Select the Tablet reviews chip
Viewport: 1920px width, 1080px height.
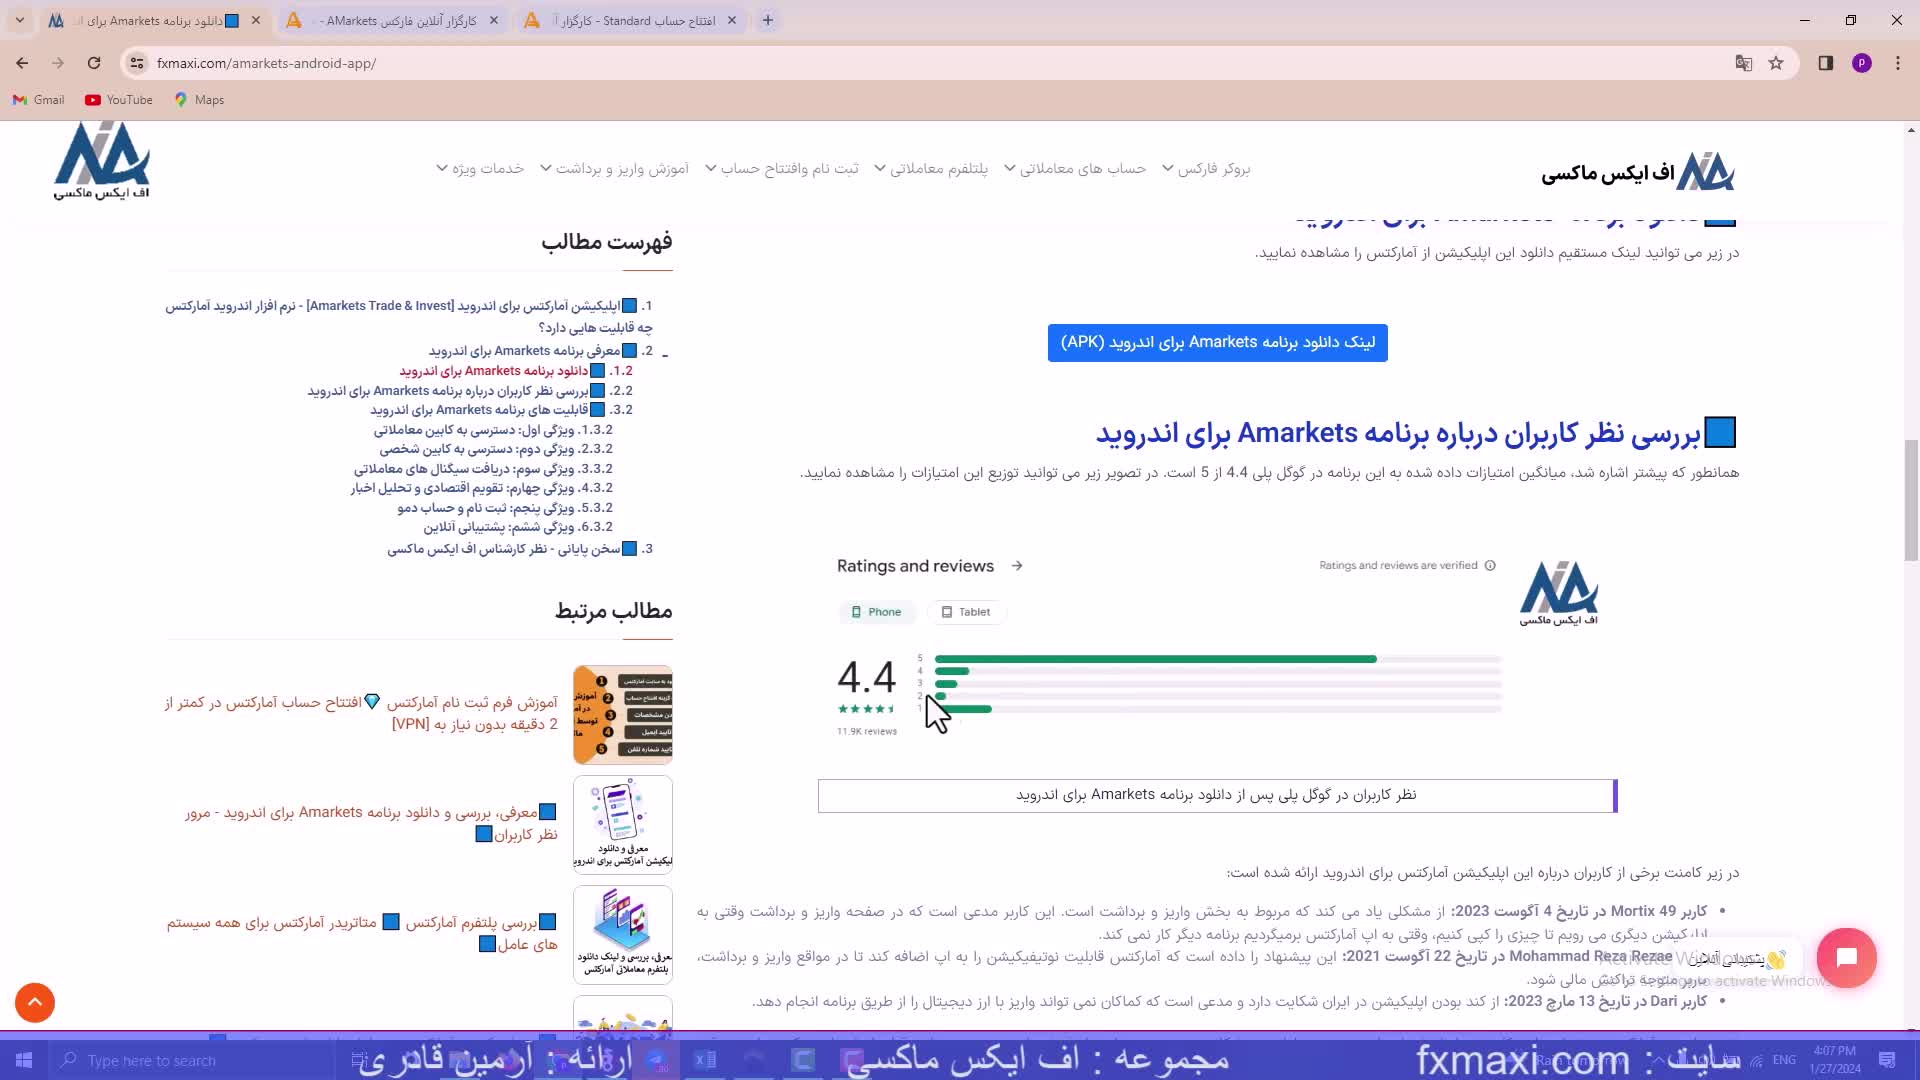pos(966,612)
